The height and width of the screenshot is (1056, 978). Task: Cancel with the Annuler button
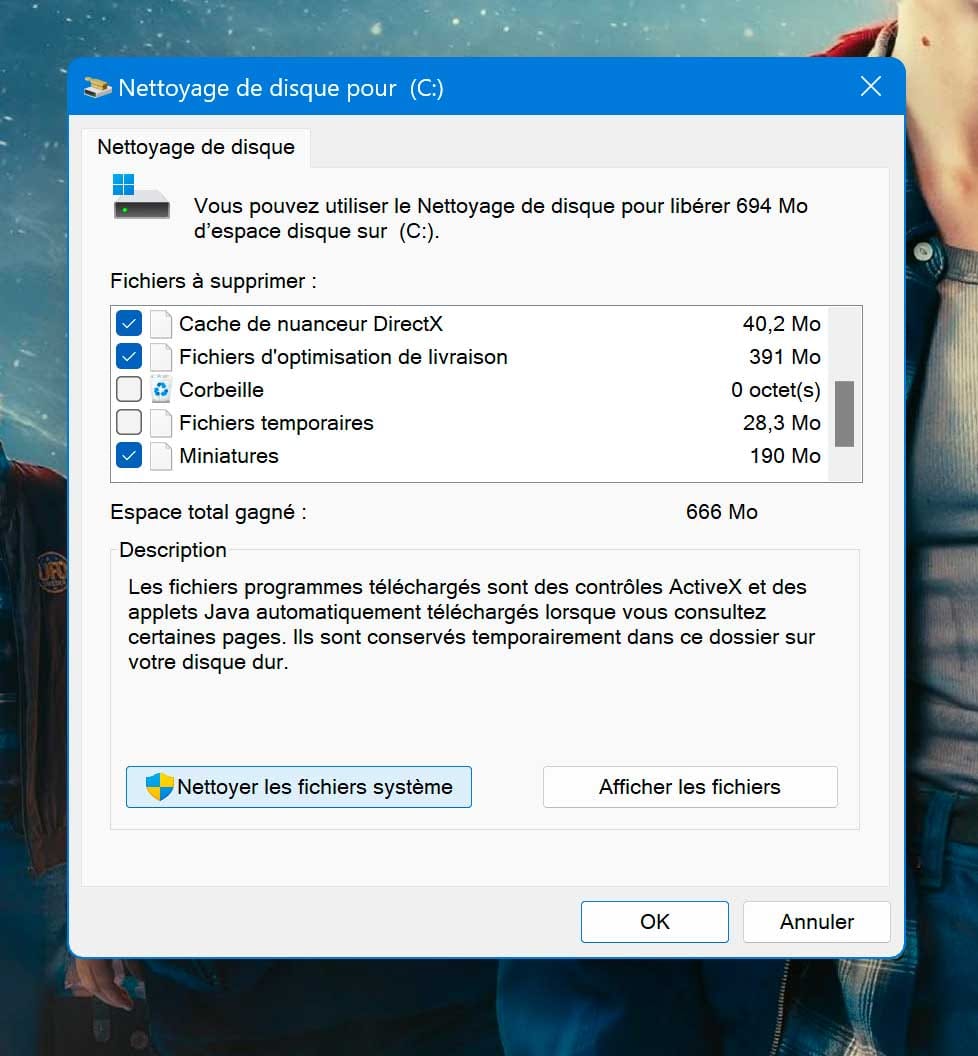tap(816, 922)
